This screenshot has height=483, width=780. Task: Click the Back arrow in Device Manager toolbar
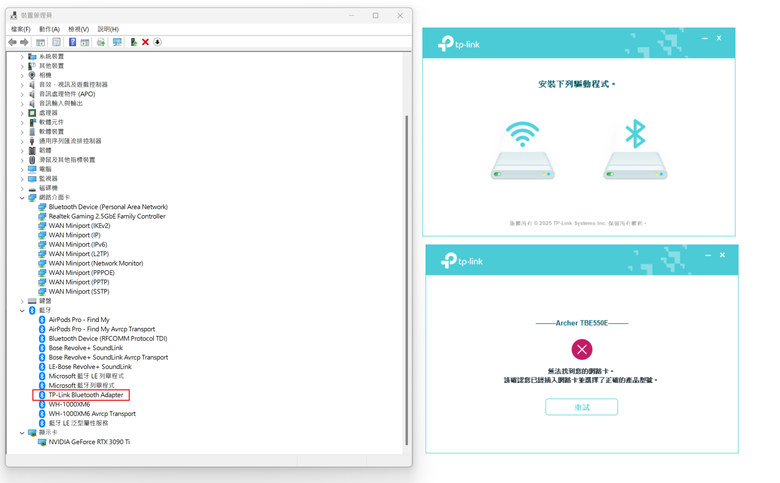pyautogui.click(x=12, y=42)
